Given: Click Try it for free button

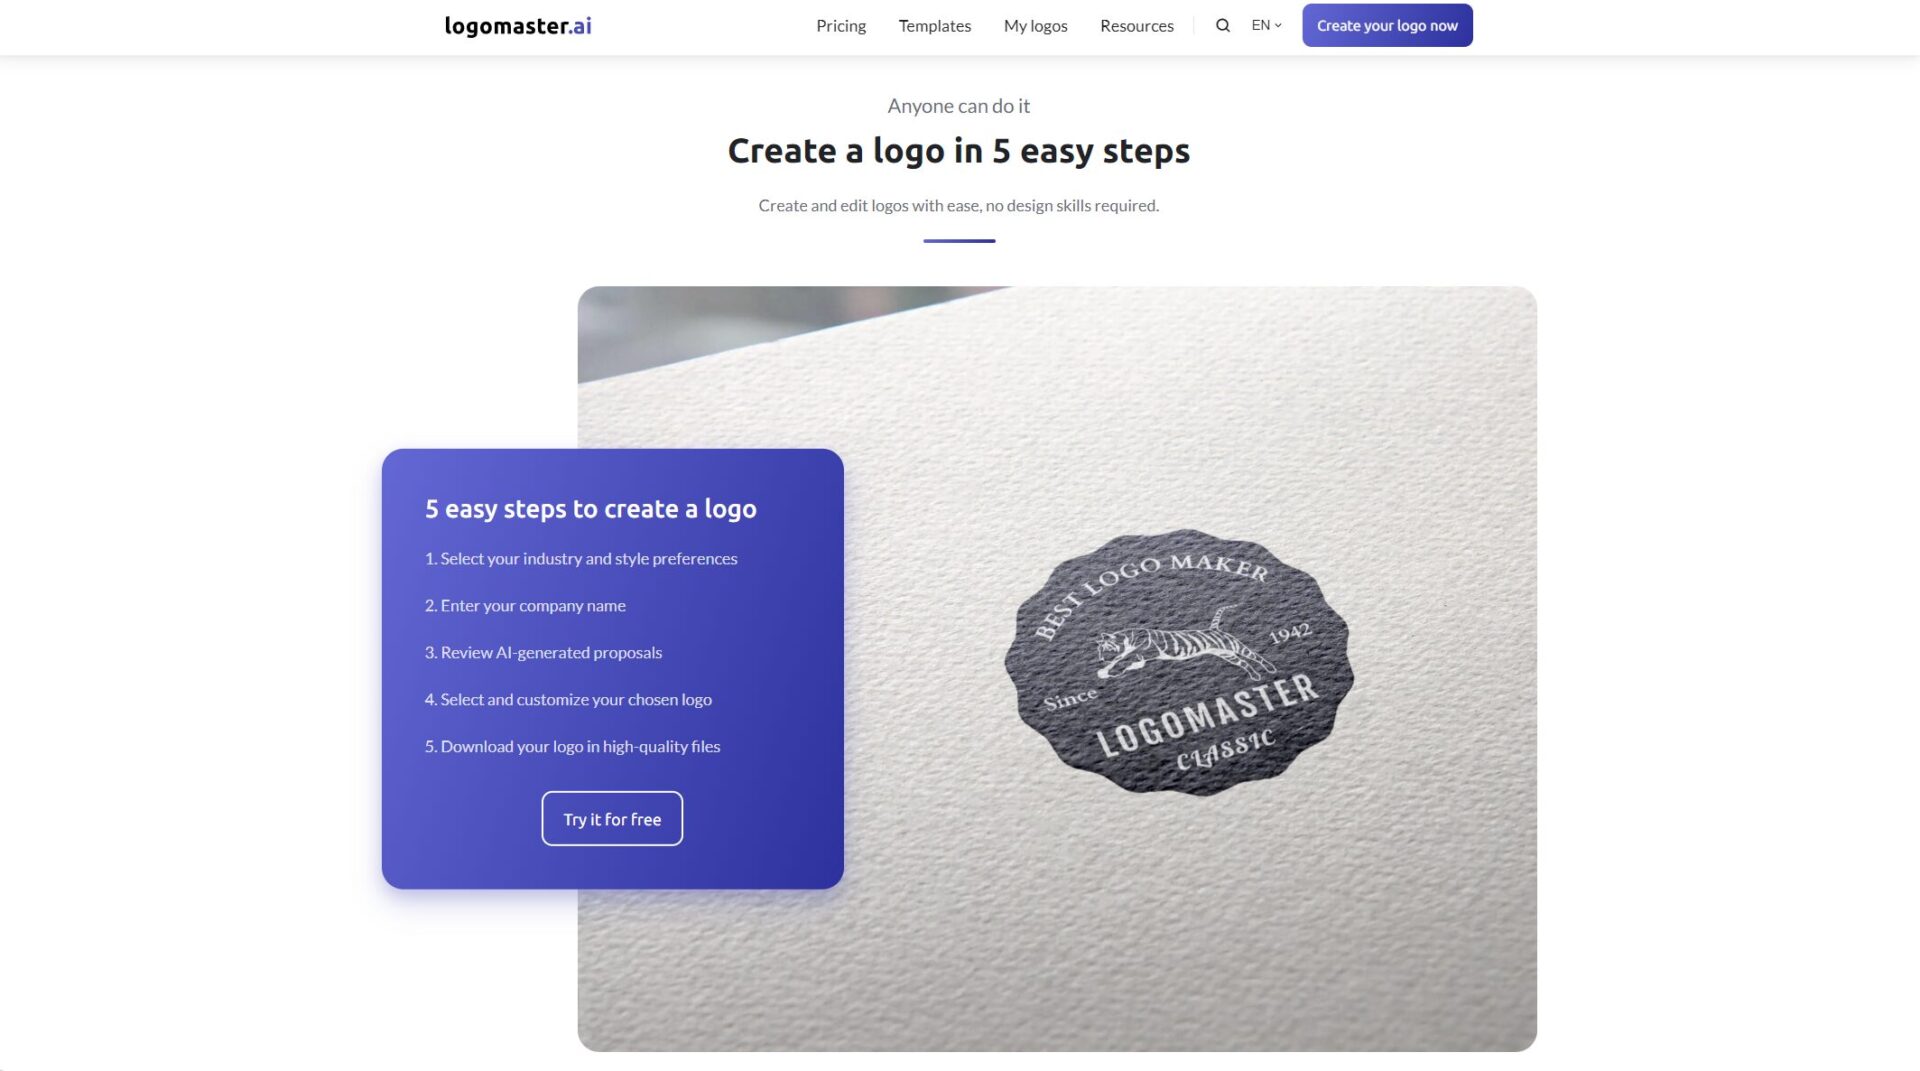Looking at the screenshot, I should pos(612,819).
